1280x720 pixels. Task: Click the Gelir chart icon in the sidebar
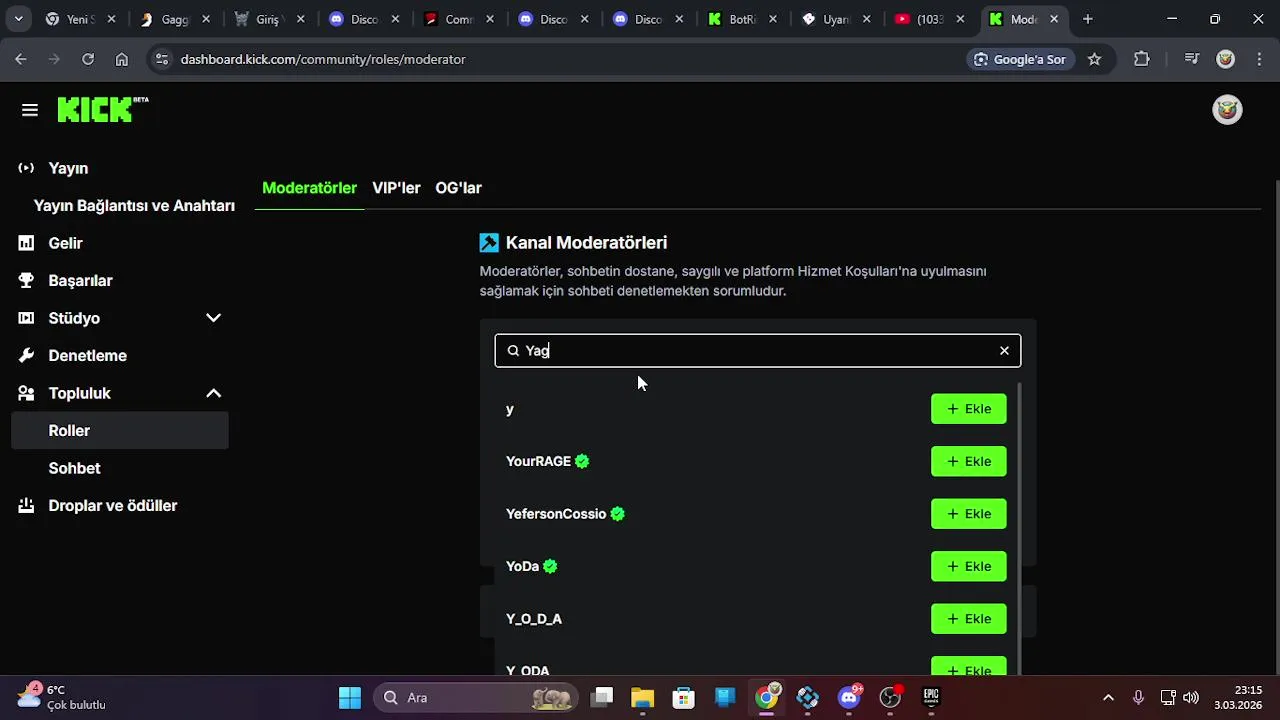(x=26, y=243)
